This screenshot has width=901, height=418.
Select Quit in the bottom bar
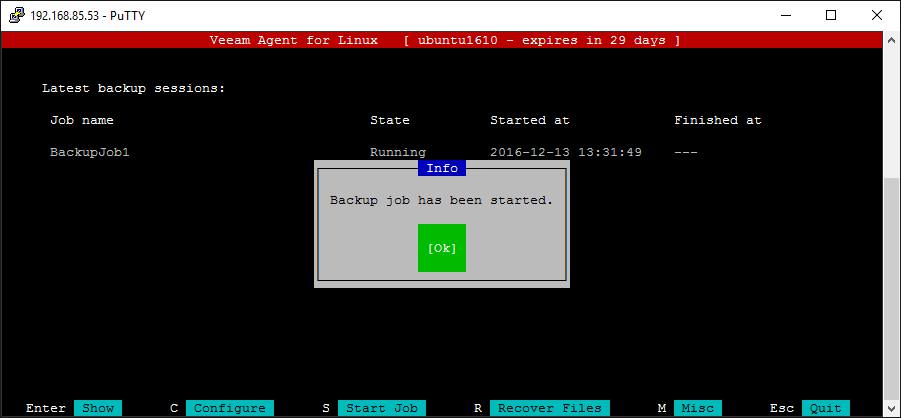[x=826, y=408]
